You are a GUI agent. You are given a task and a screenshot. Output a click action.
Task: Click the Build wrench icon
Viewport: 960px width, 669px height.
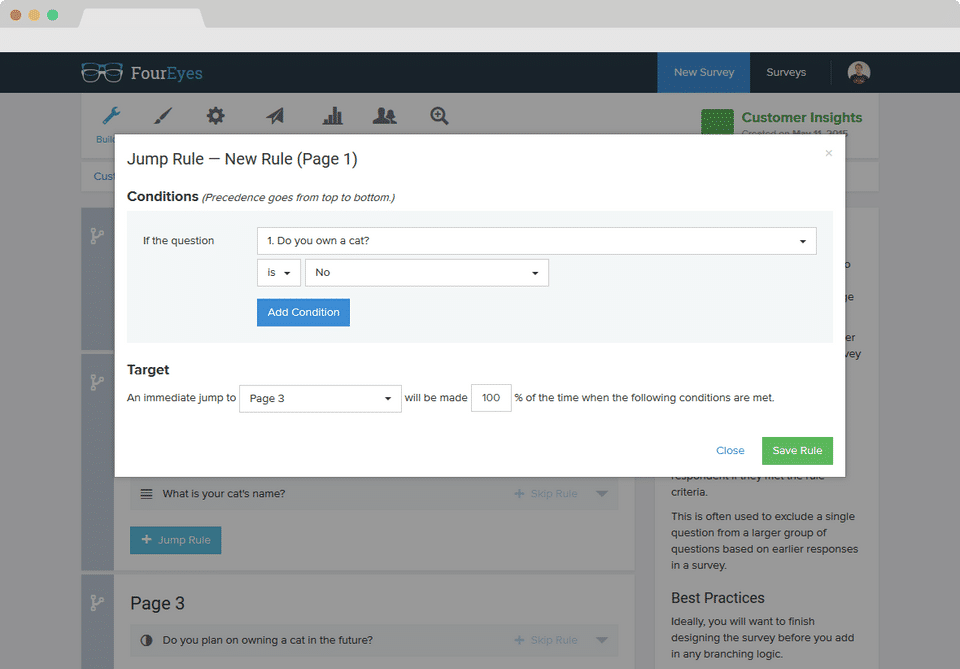(111, 116)
